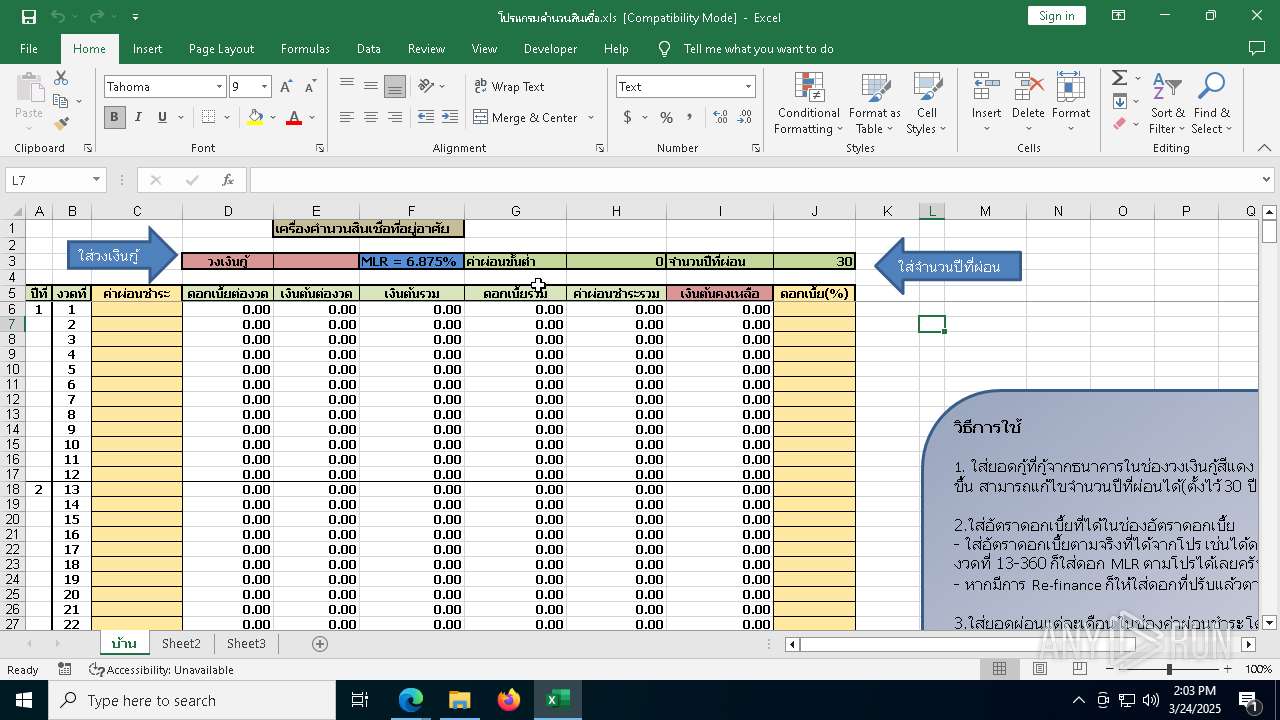Click the Insert Function fx icon
Image resolution: width=1280 pixels, height=720 pixels.
(228, 180)
